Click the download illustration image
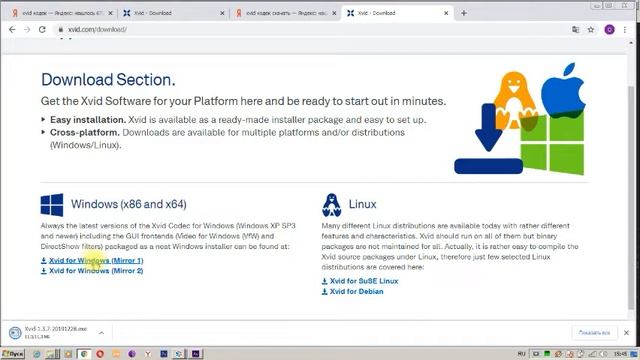 tap(521, 119)
